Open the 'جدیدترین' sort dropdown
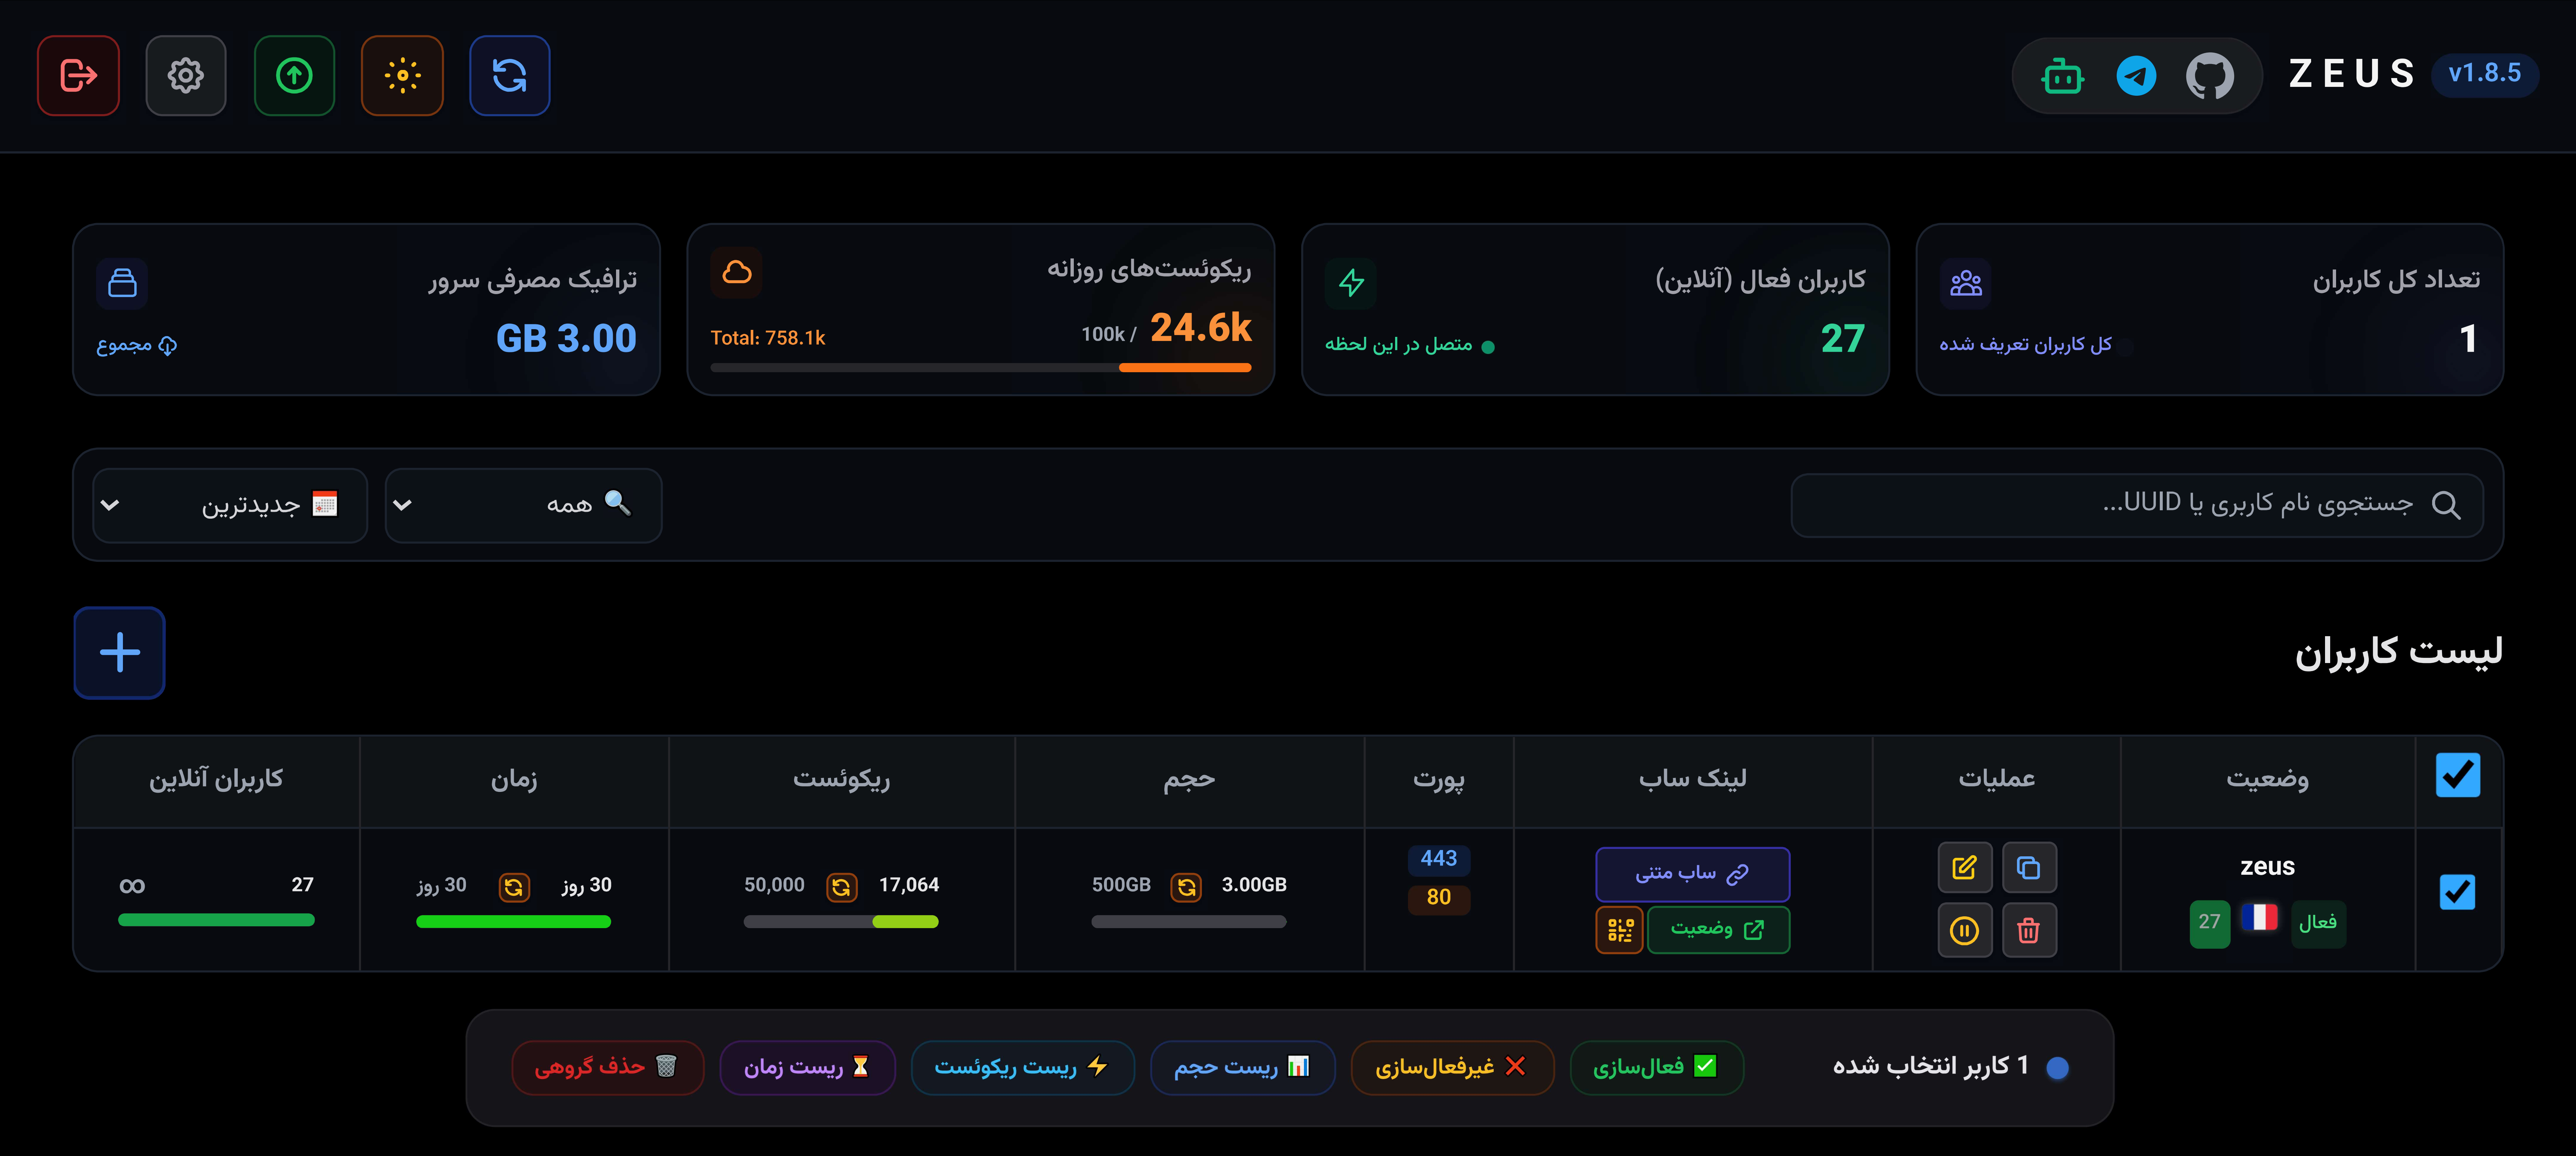 230,505
